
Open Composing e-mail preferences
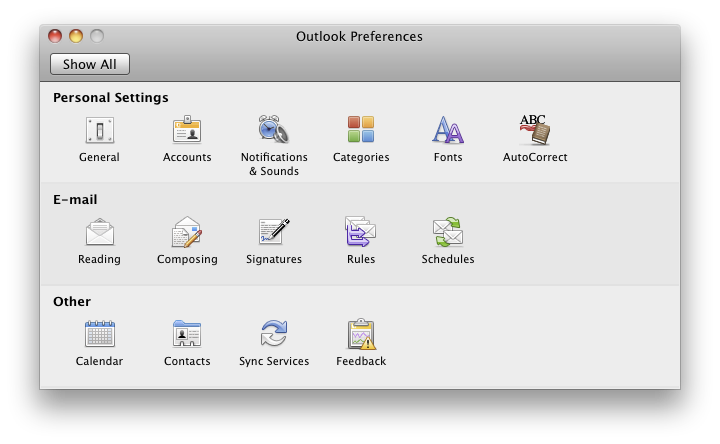click(187, 233)
